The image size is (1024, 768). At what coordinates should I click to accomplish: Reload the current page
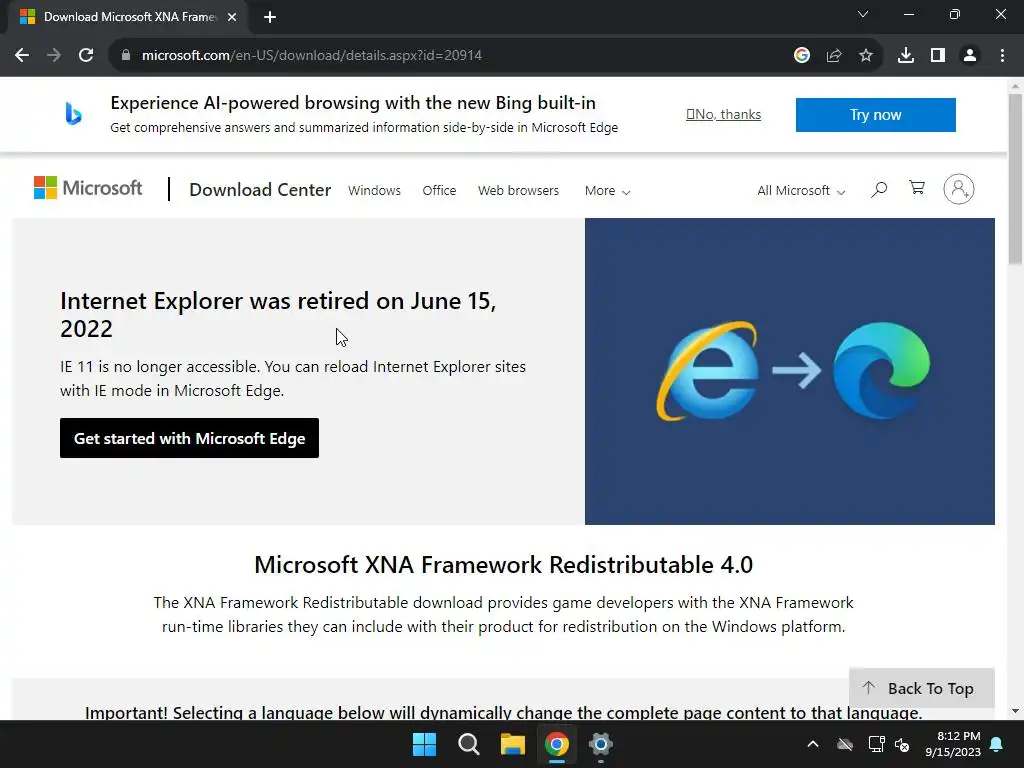(86, 56)
